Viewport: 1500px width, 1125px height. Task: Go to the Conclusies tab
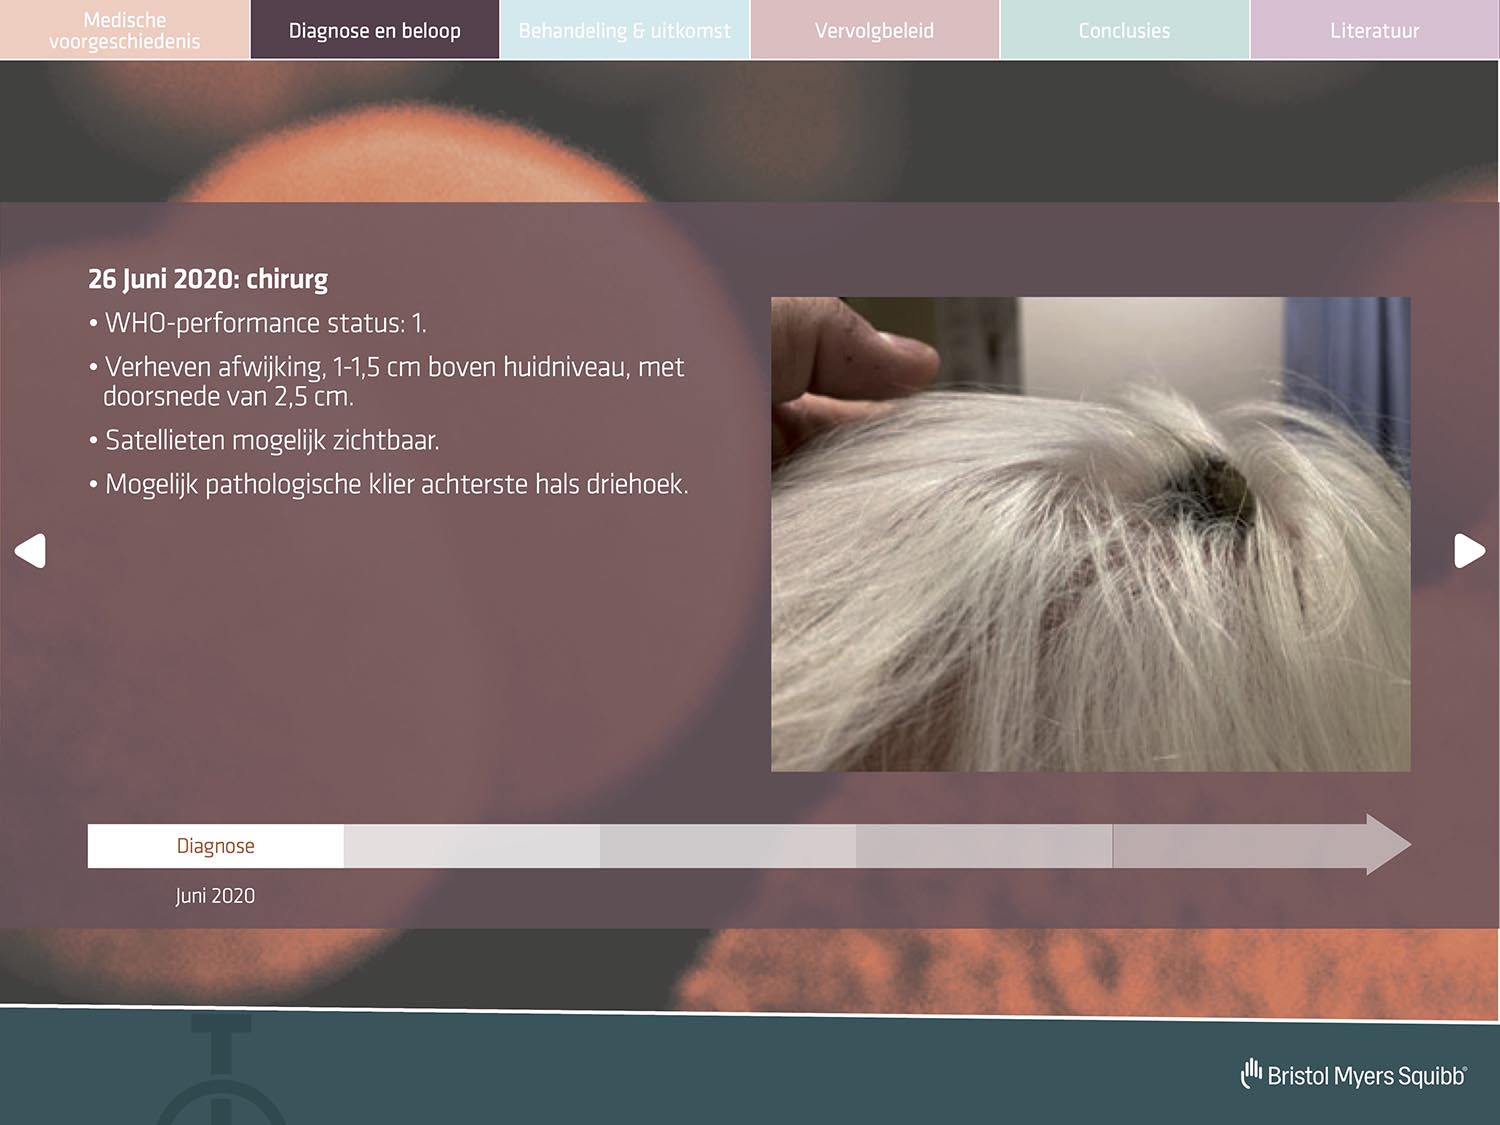(x=1125, y=30)
